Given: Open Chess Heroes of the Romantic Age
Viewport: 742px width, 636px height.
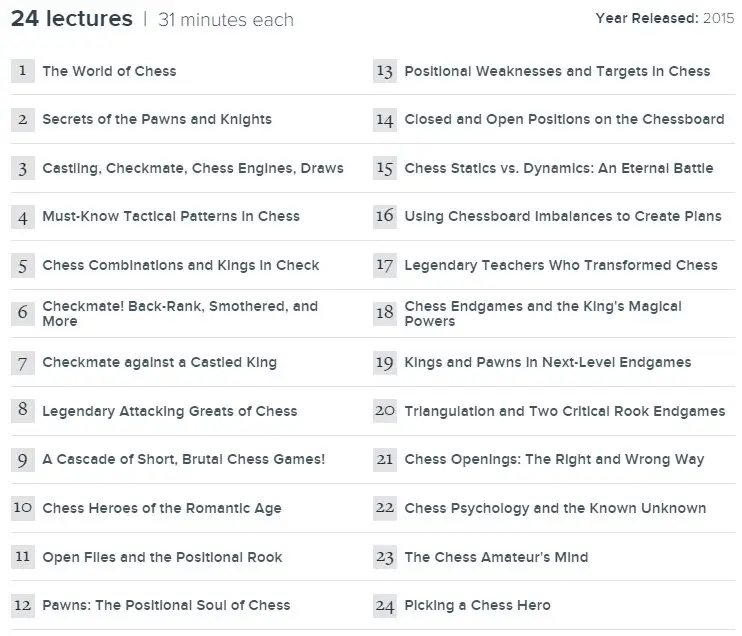Looking at the screenshot, I should click(162, 508).
